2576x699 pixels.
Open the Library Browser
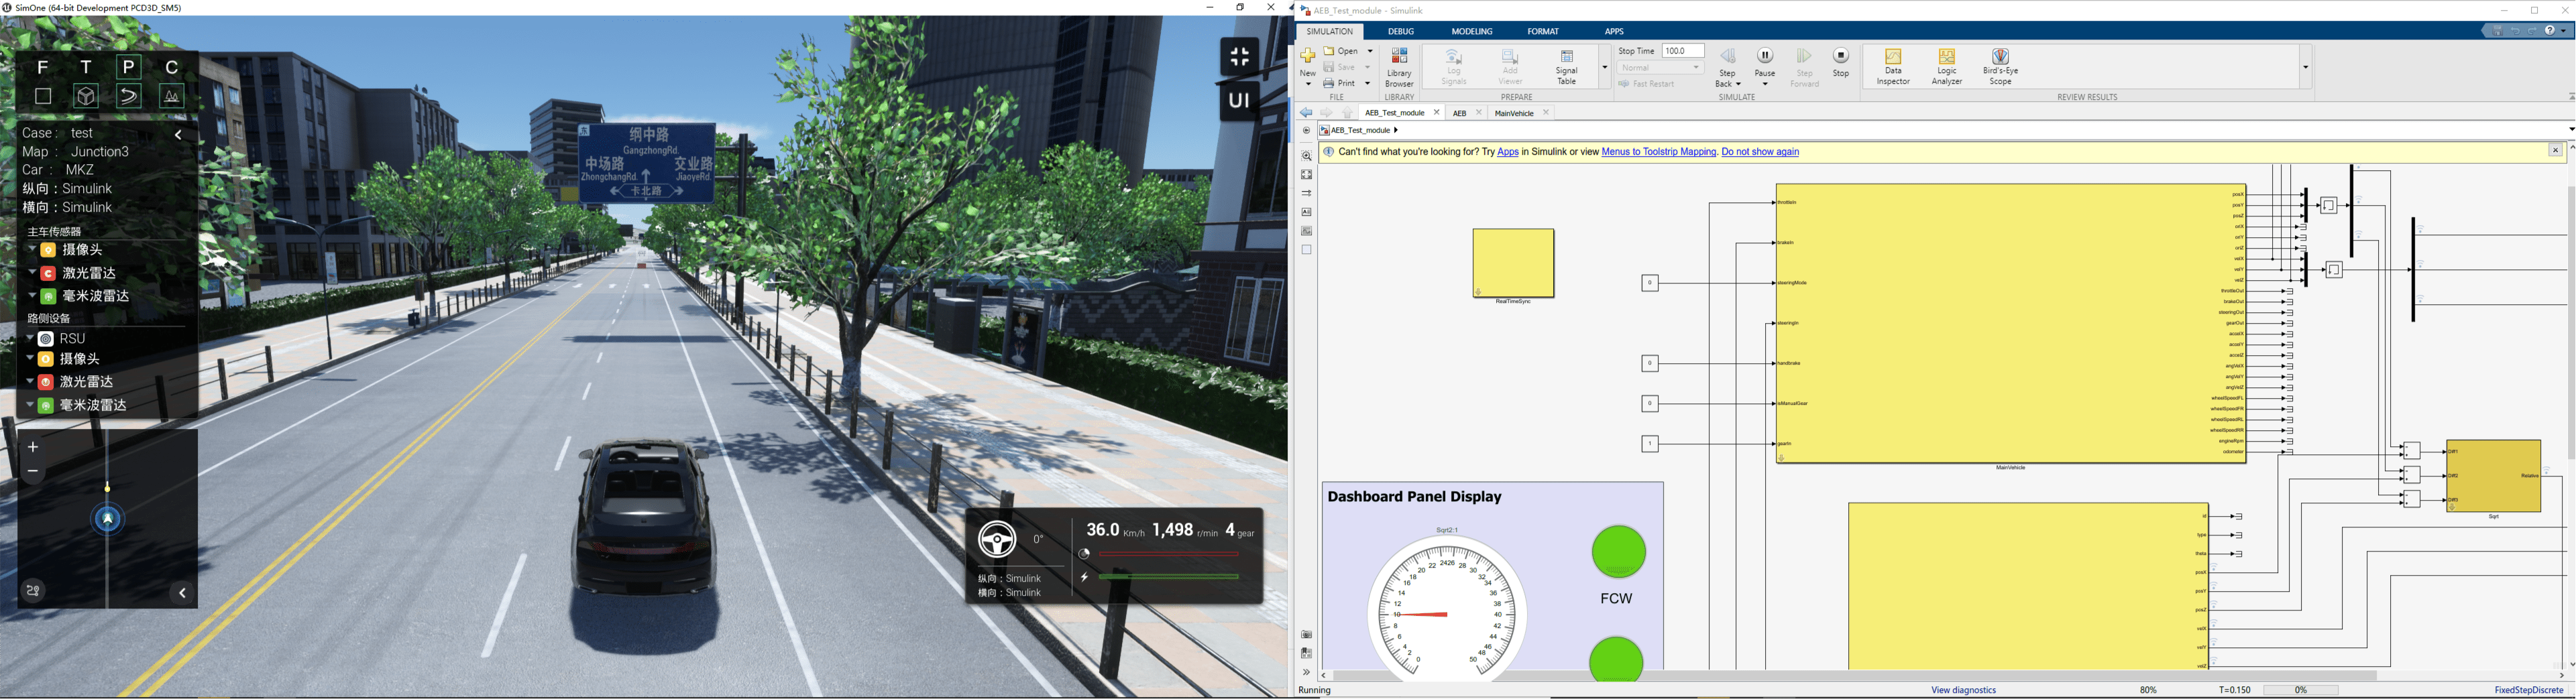pyautogui.click(x=1399, y=67)
